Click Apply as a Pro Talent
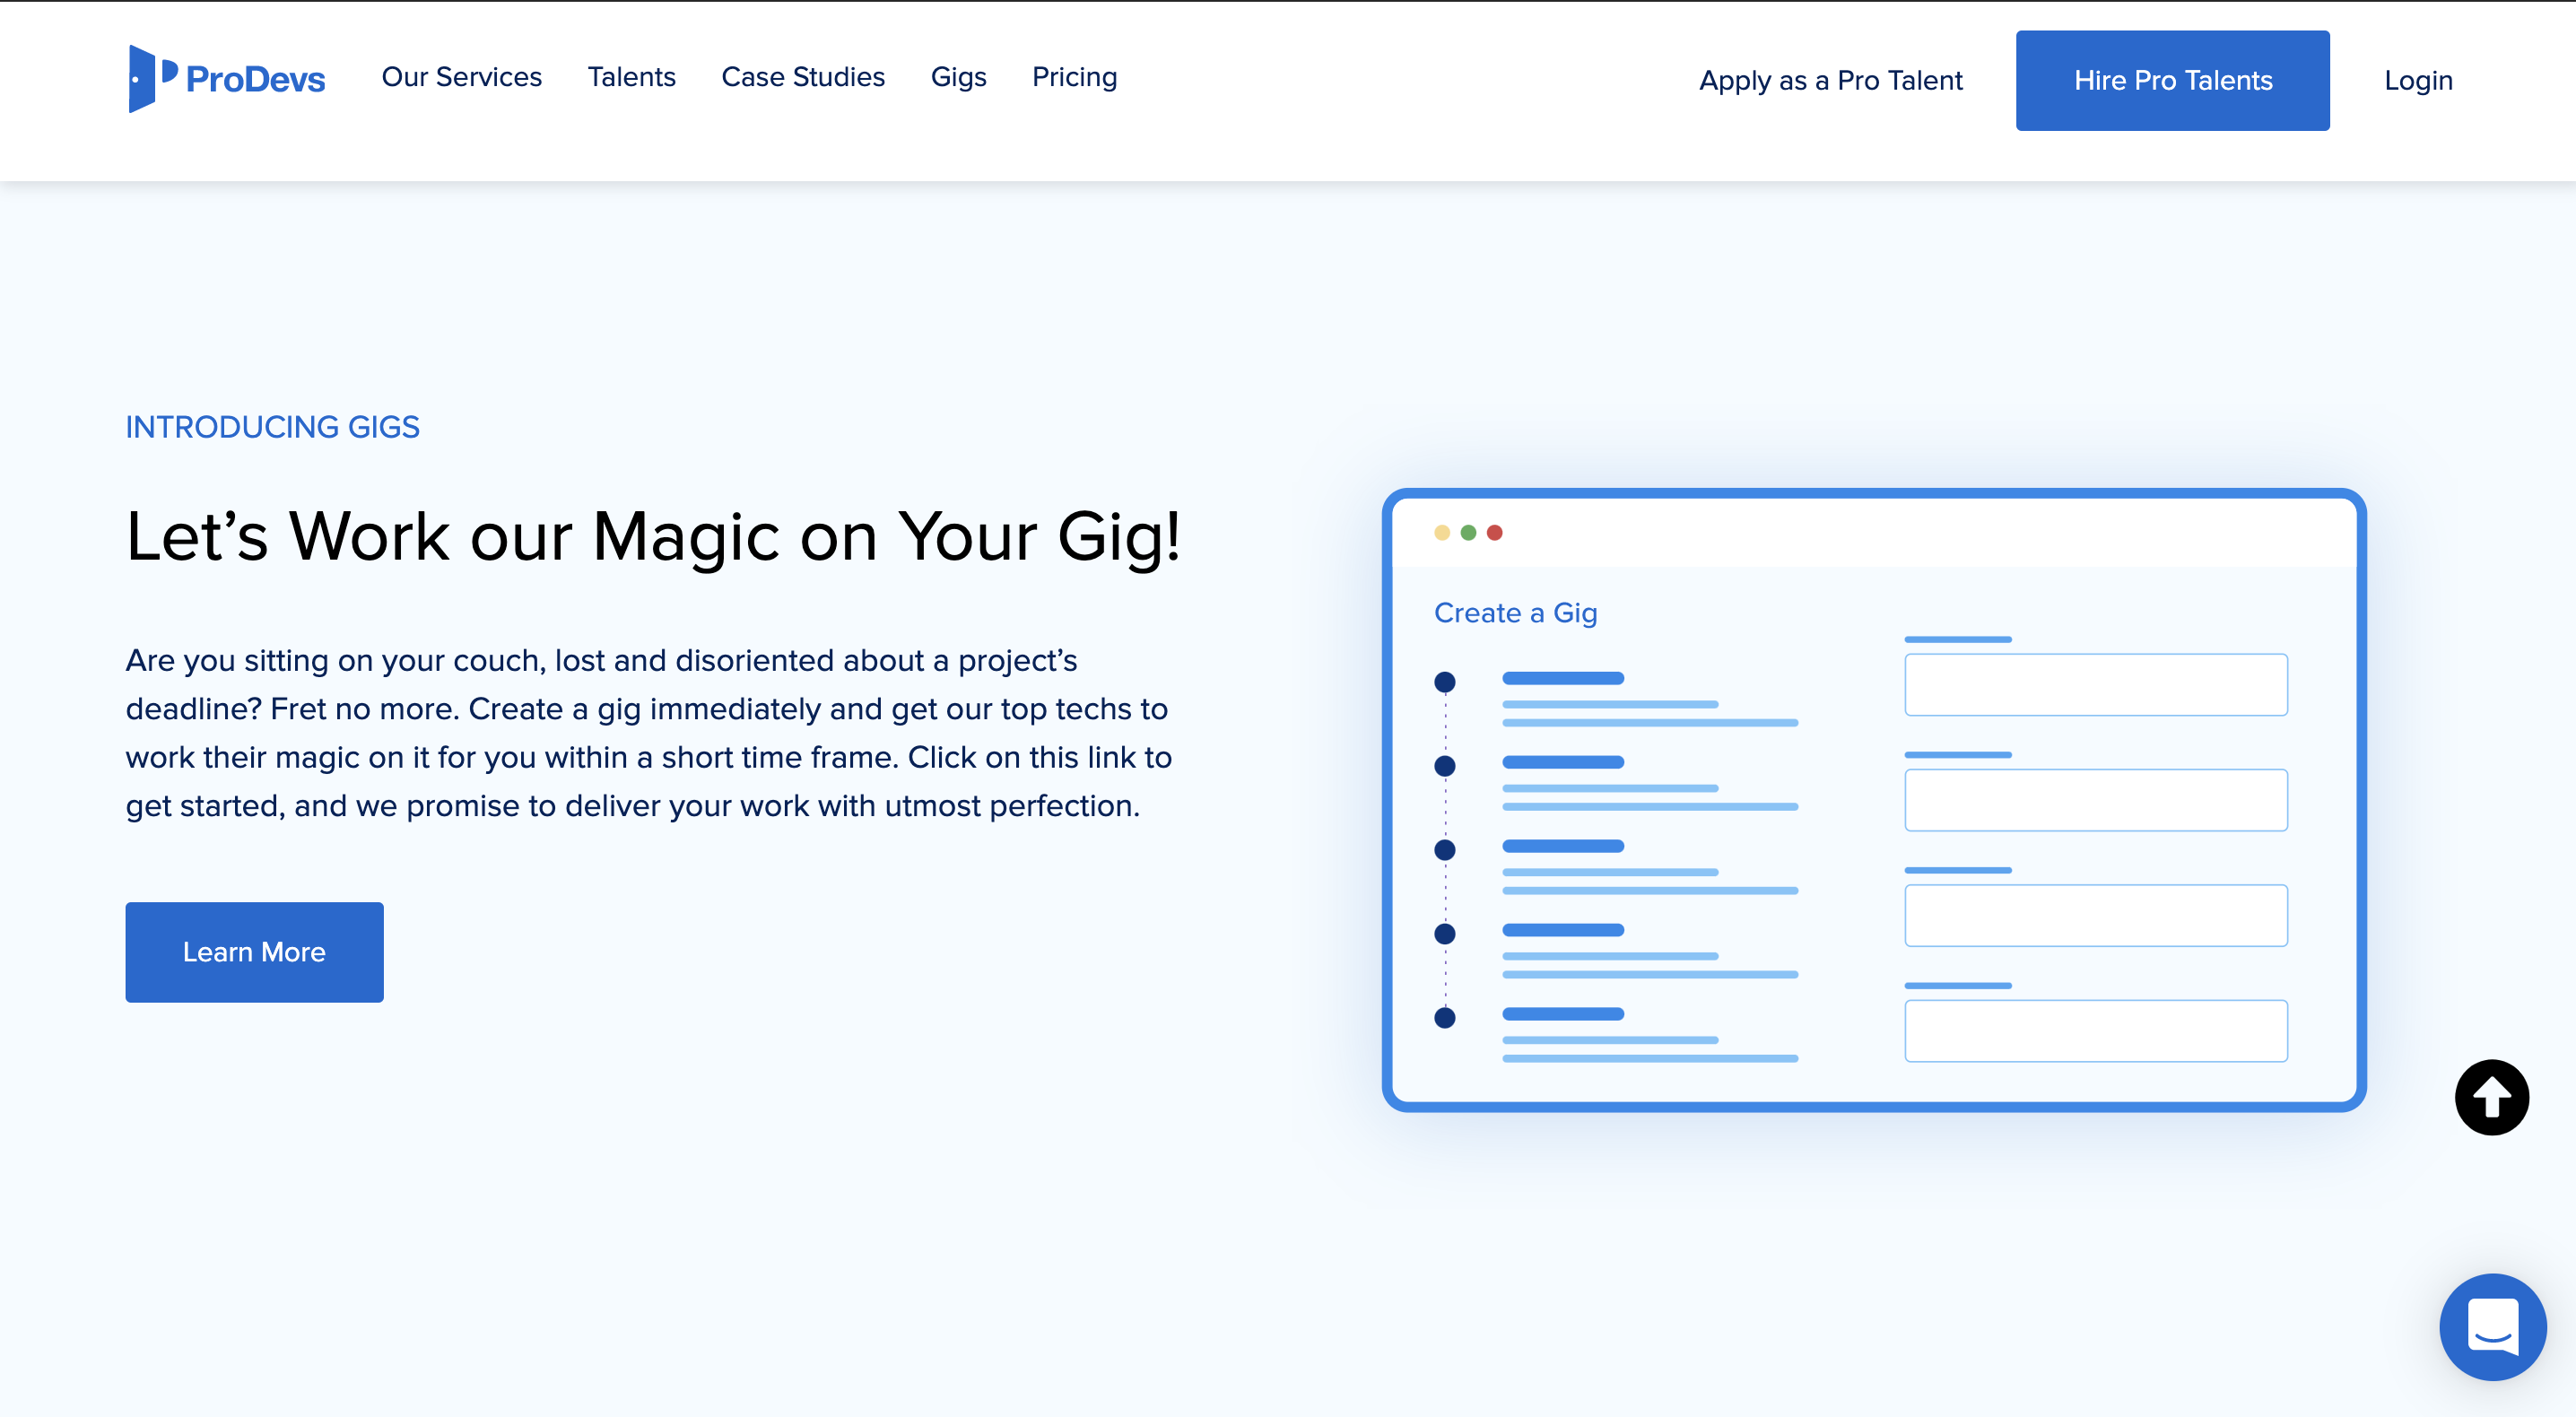 tap(1830, 80)
